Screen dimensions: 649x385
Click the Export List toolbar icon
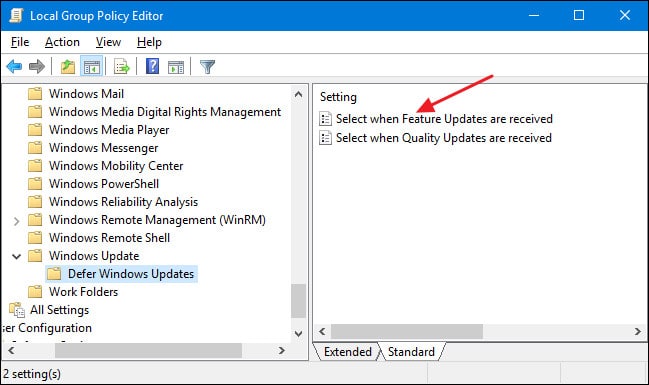click(x=122, y=66)
